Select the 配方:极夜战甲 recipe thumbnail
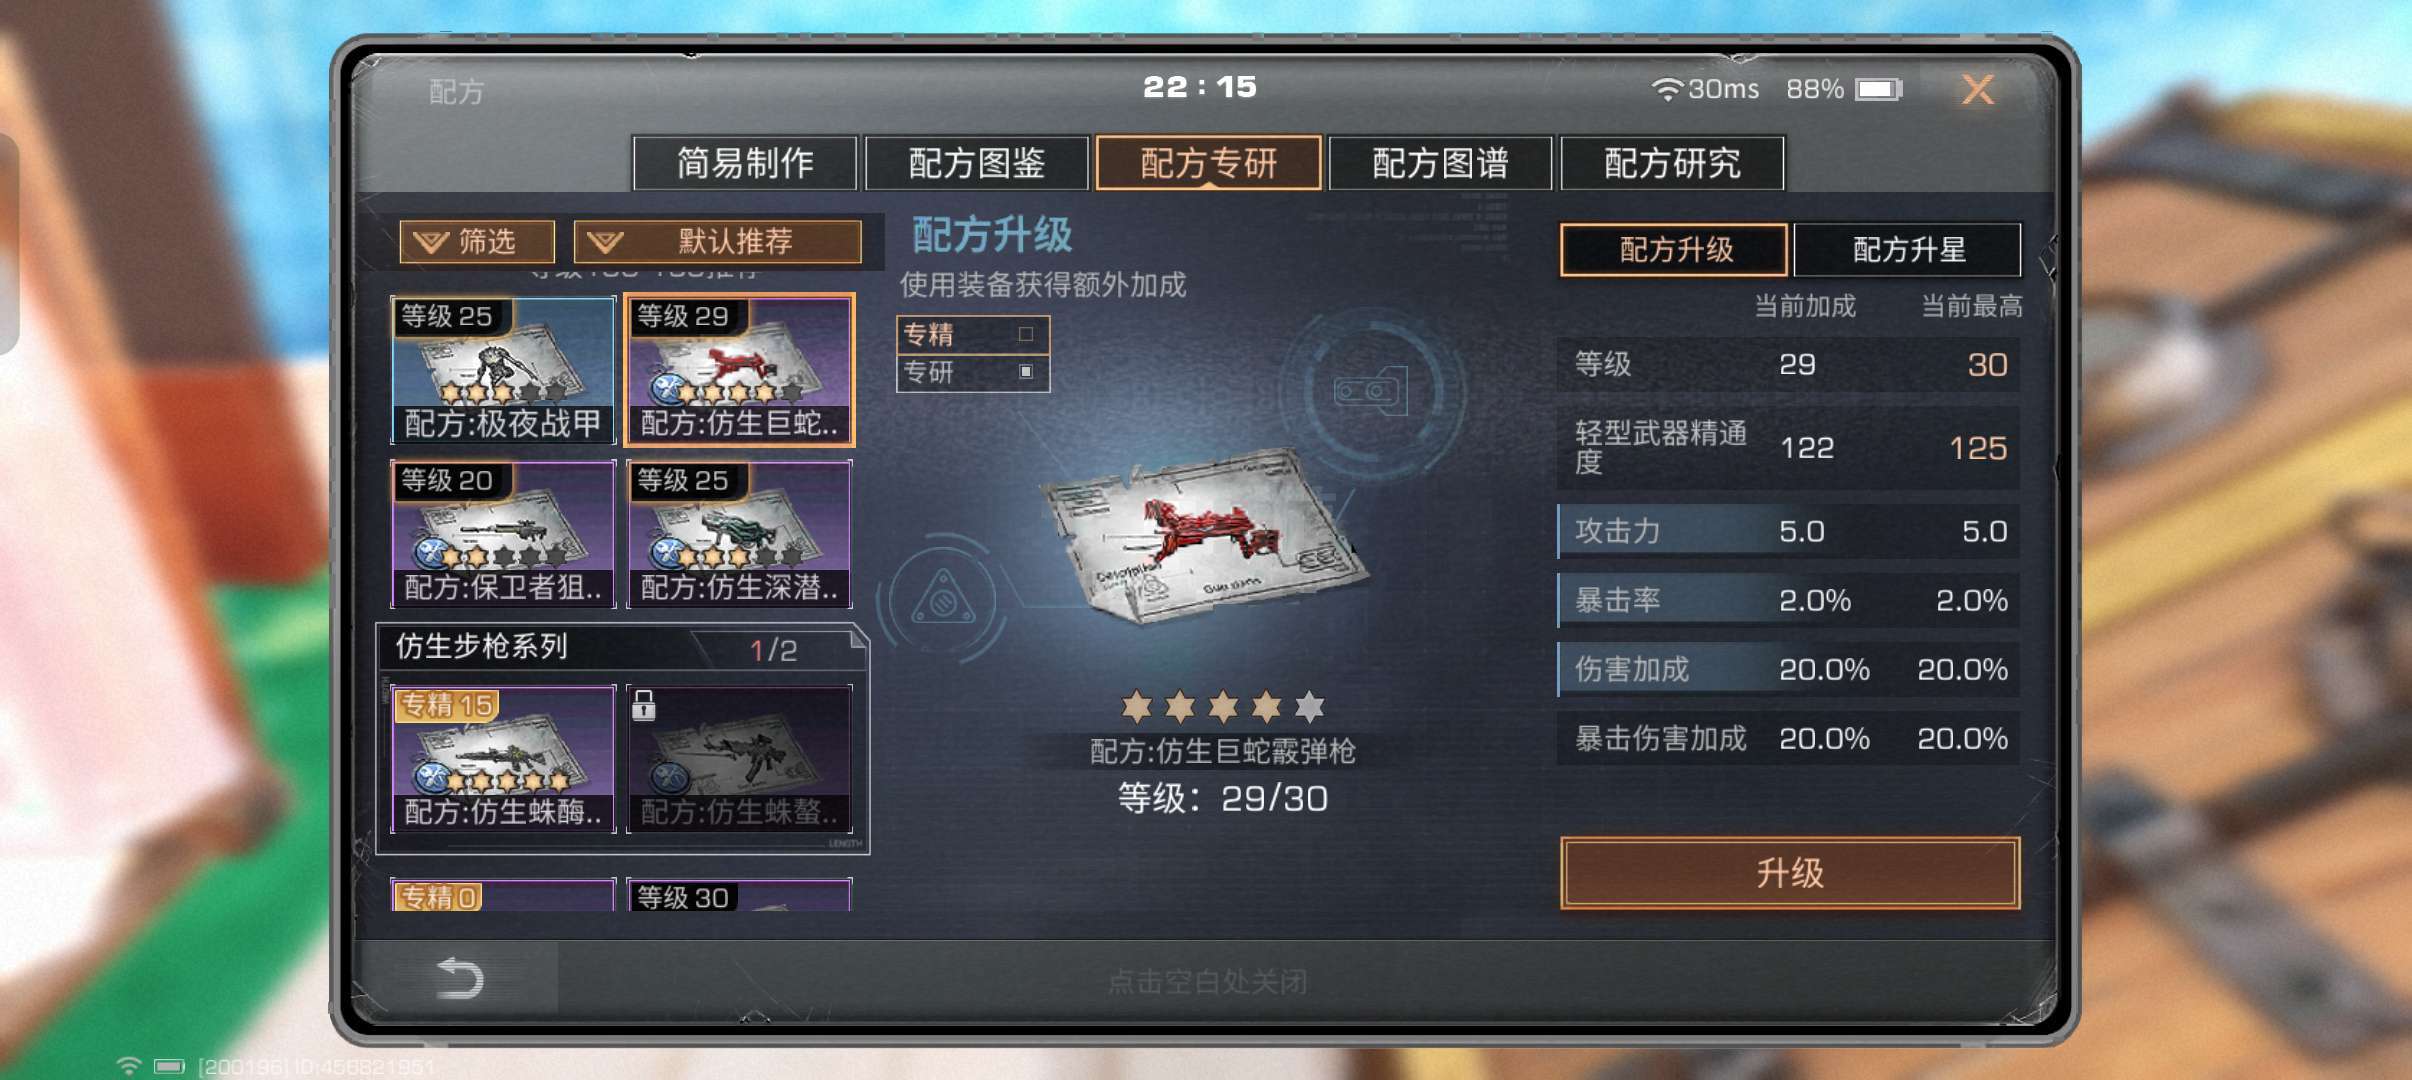 tap(503, 369)
